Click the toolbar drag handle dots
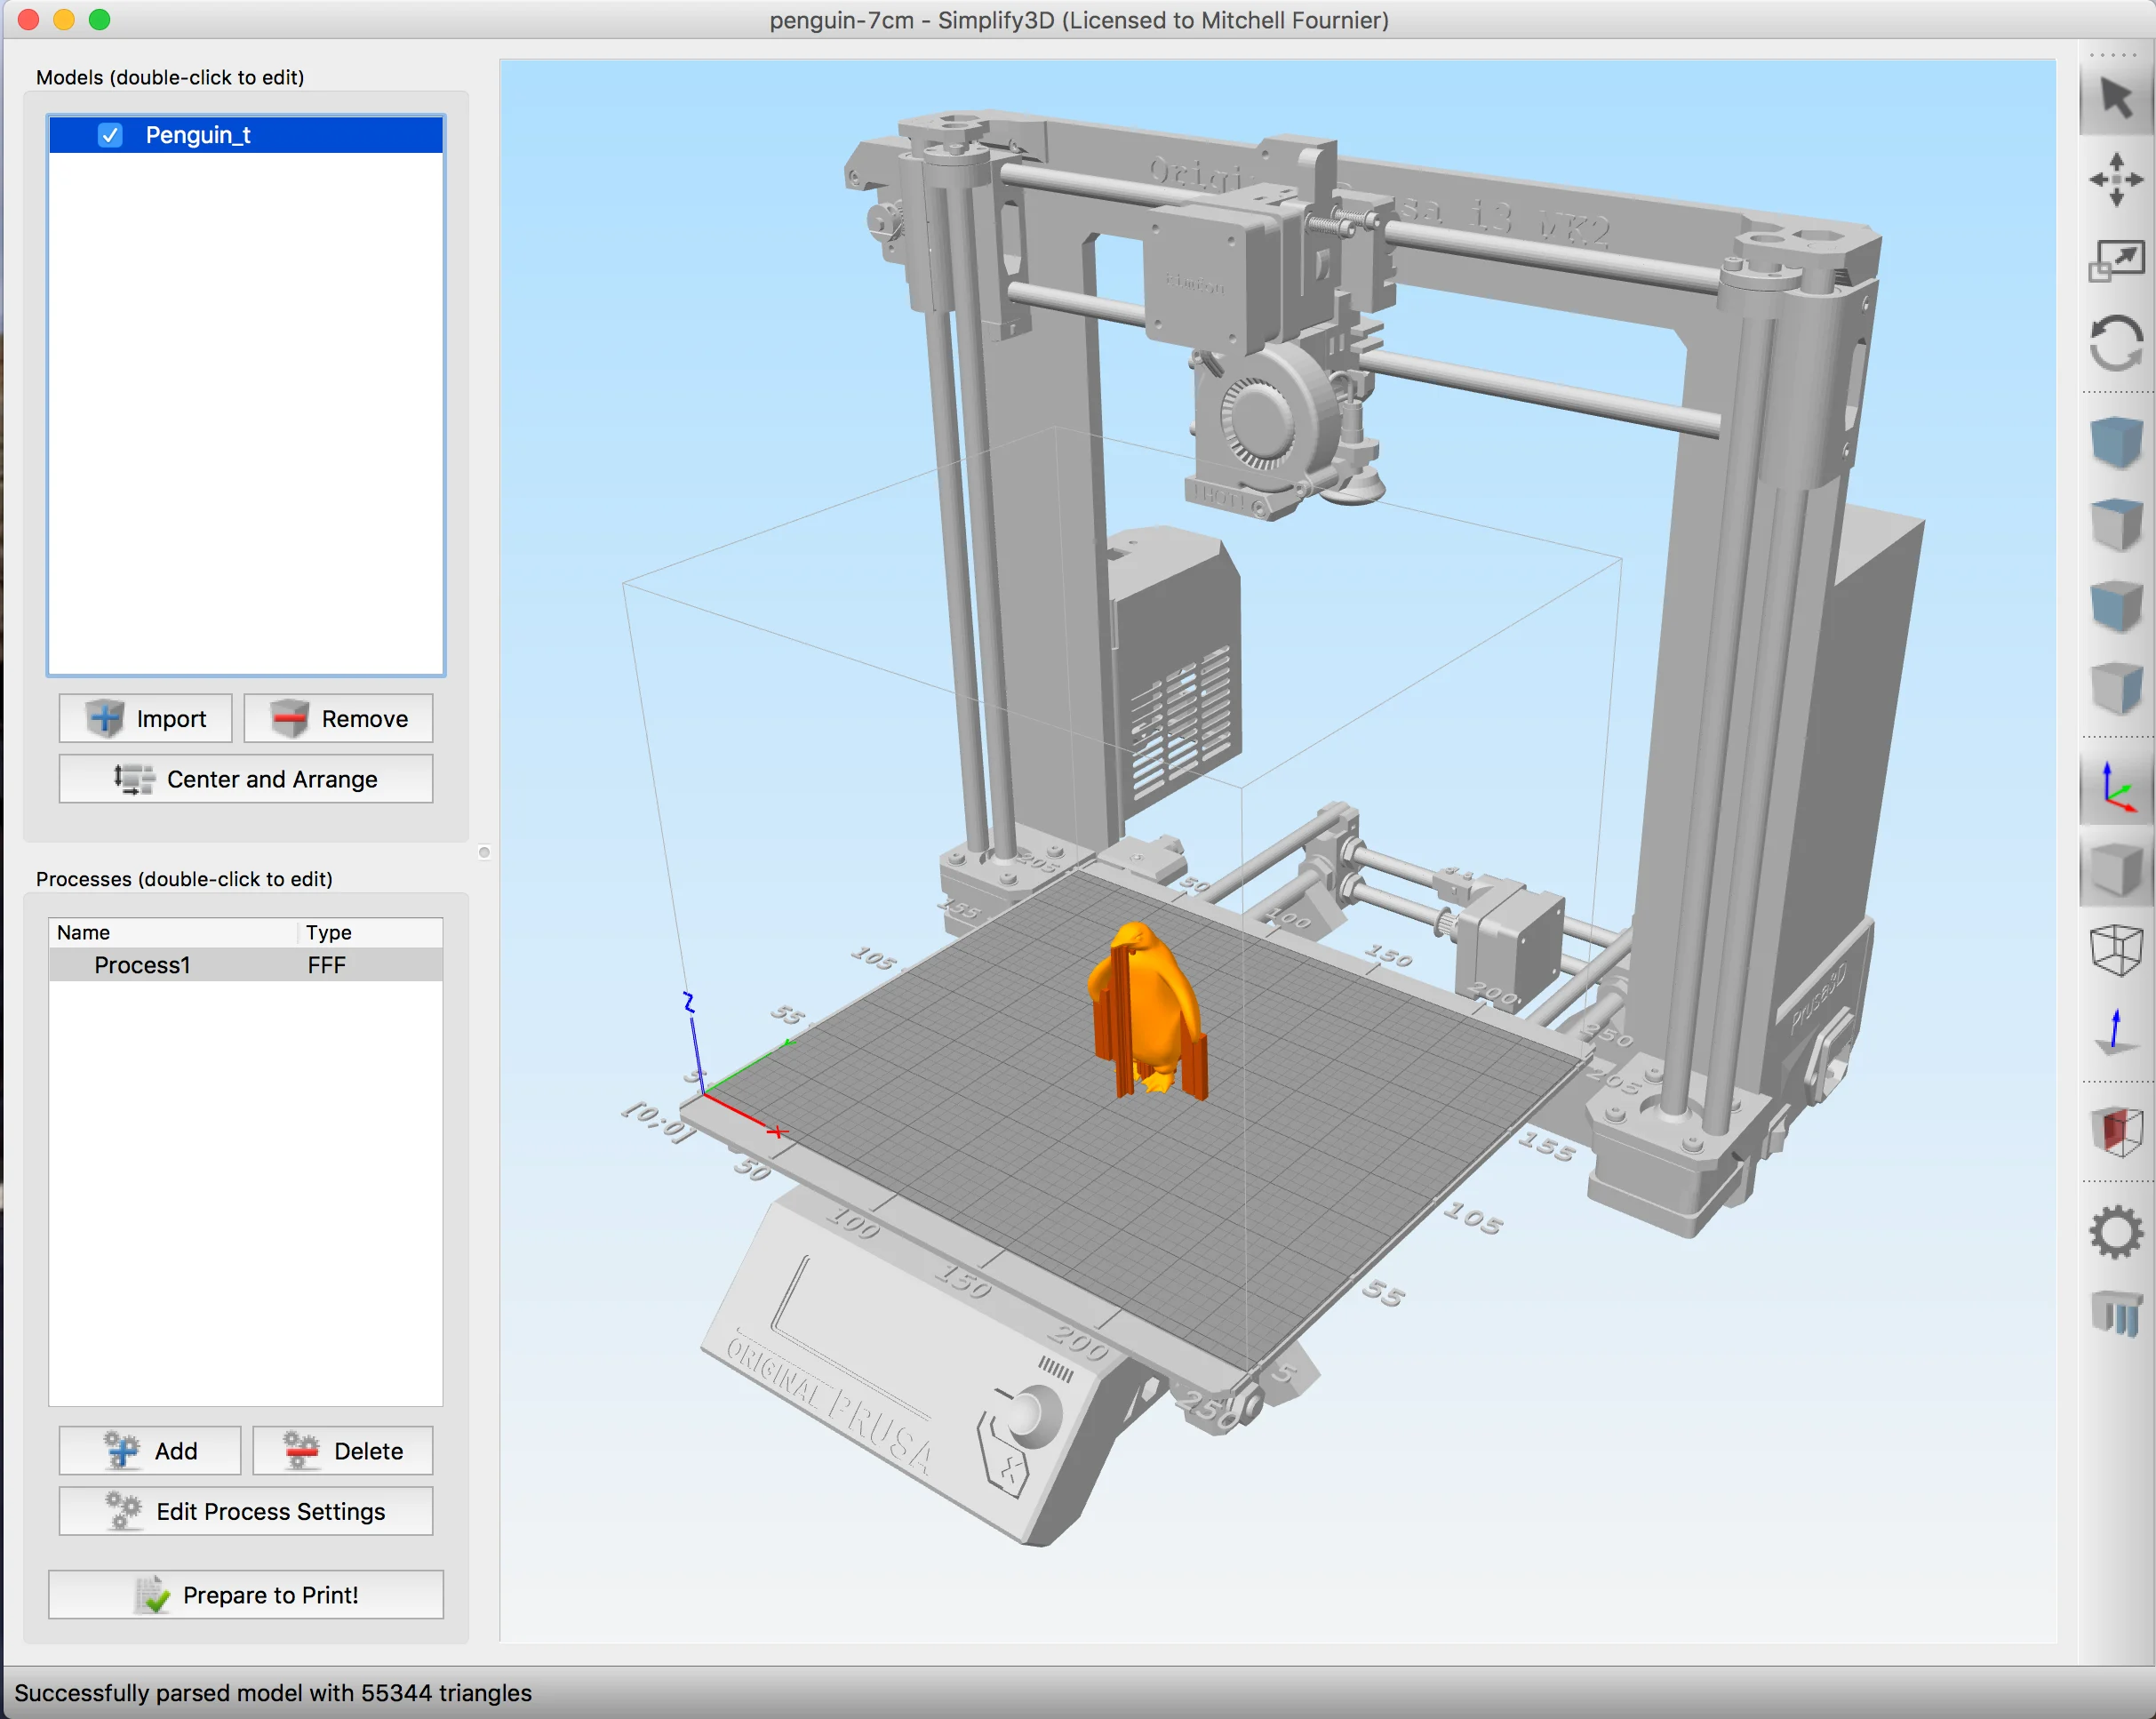This screenshot has width=2156, height=1719. click(2113, 55)
